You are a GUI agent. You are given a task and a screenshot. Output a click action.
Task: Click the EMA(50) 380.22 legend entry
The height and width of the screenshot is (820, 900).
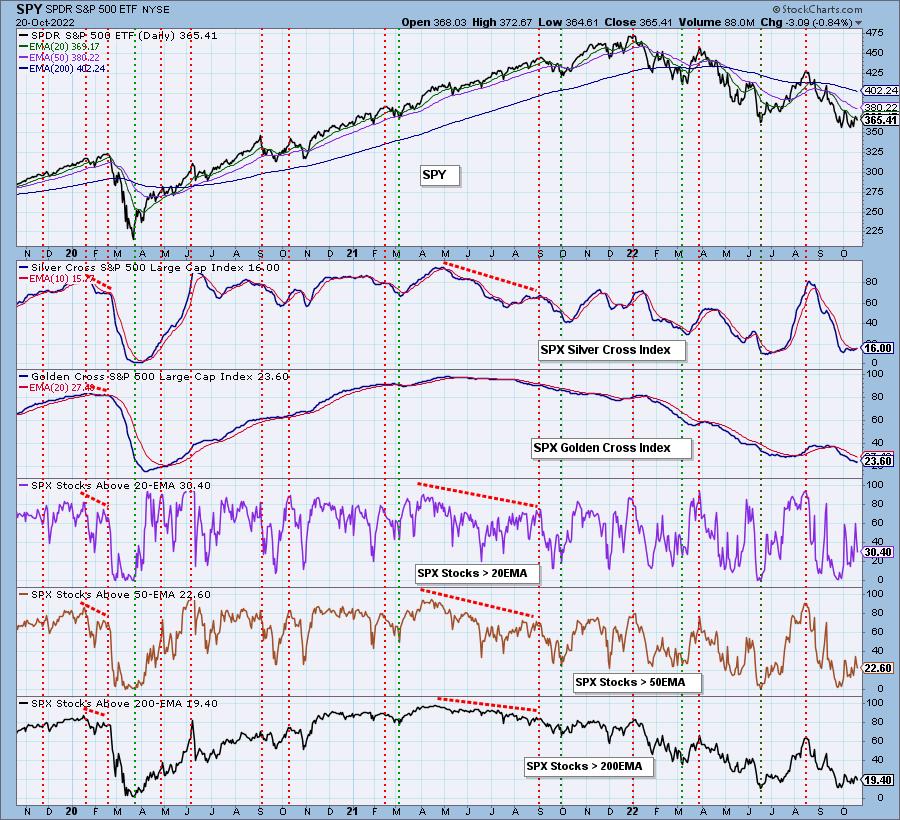pyautogui.click(x=59, y=57)
